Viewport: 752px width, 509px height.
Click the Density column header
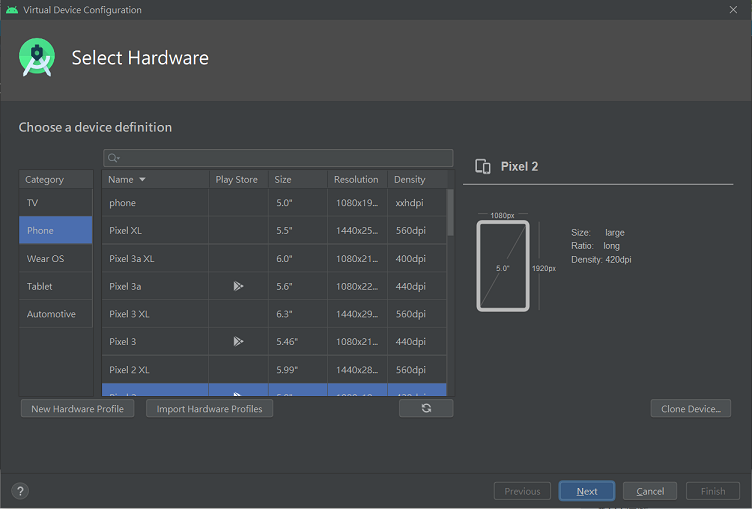(x=417, y=179)
